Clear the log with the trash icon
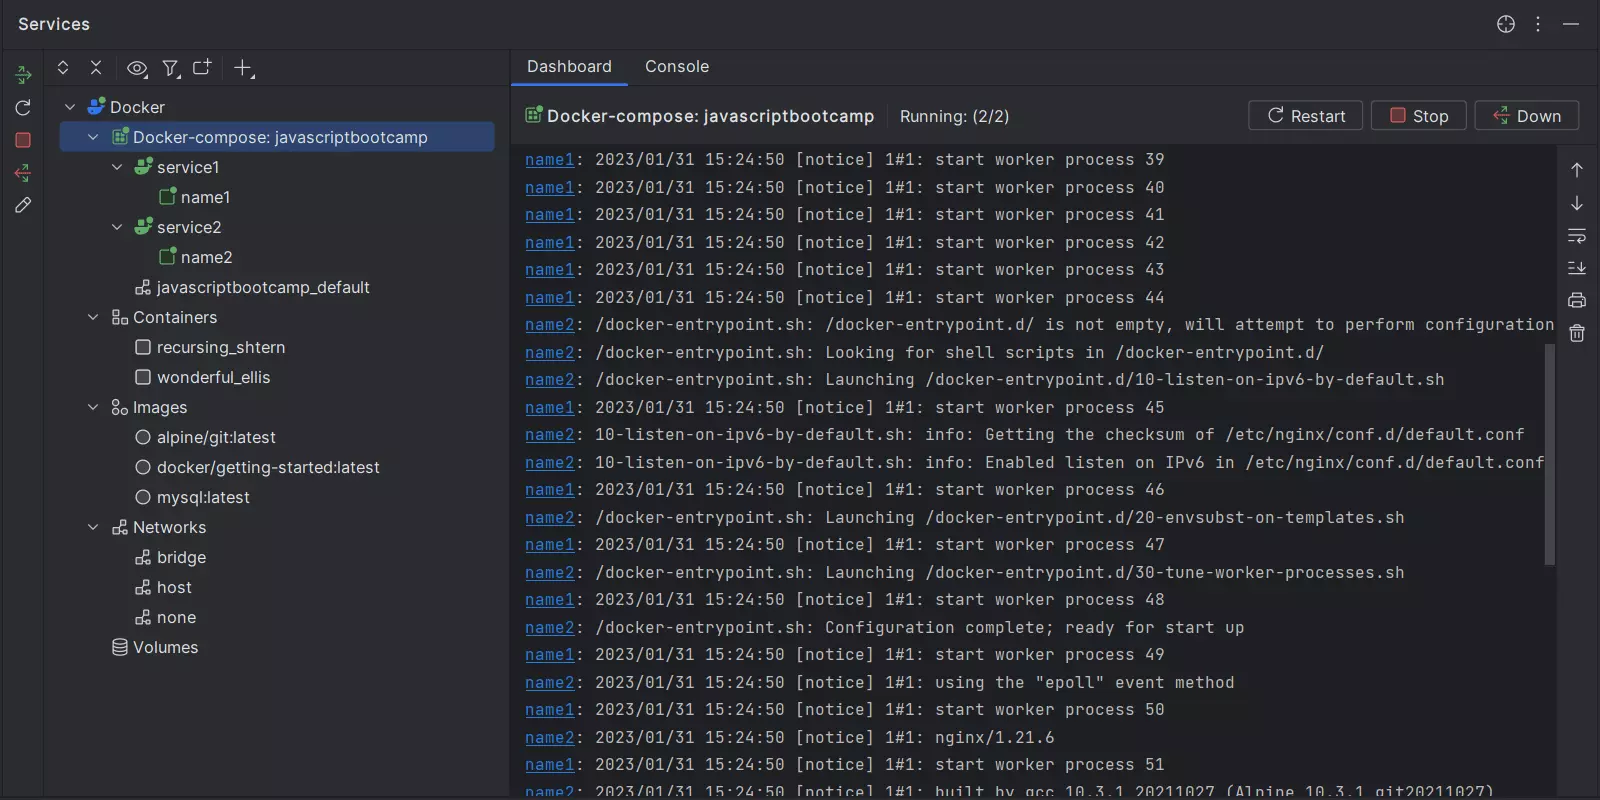The image size is (1600, 800). [1577, 333]
